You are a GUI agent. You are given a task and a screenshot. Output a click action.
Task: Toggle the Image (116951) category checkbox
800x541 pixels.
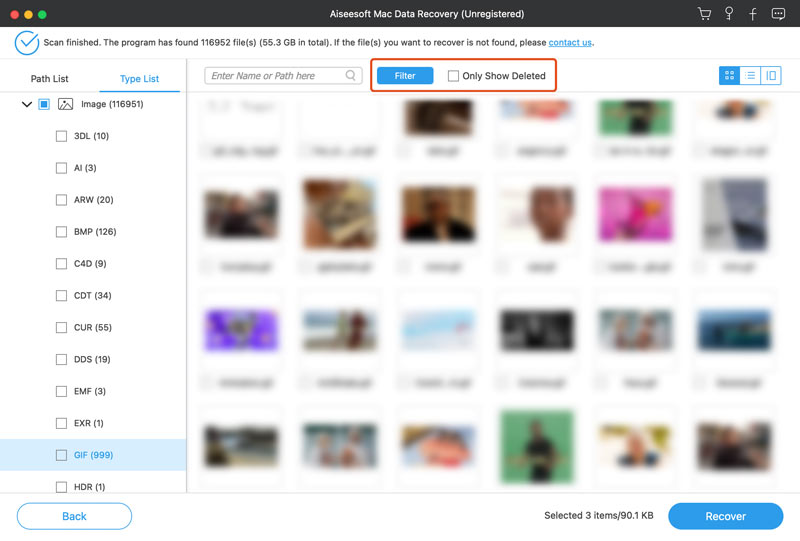(44, 104)
